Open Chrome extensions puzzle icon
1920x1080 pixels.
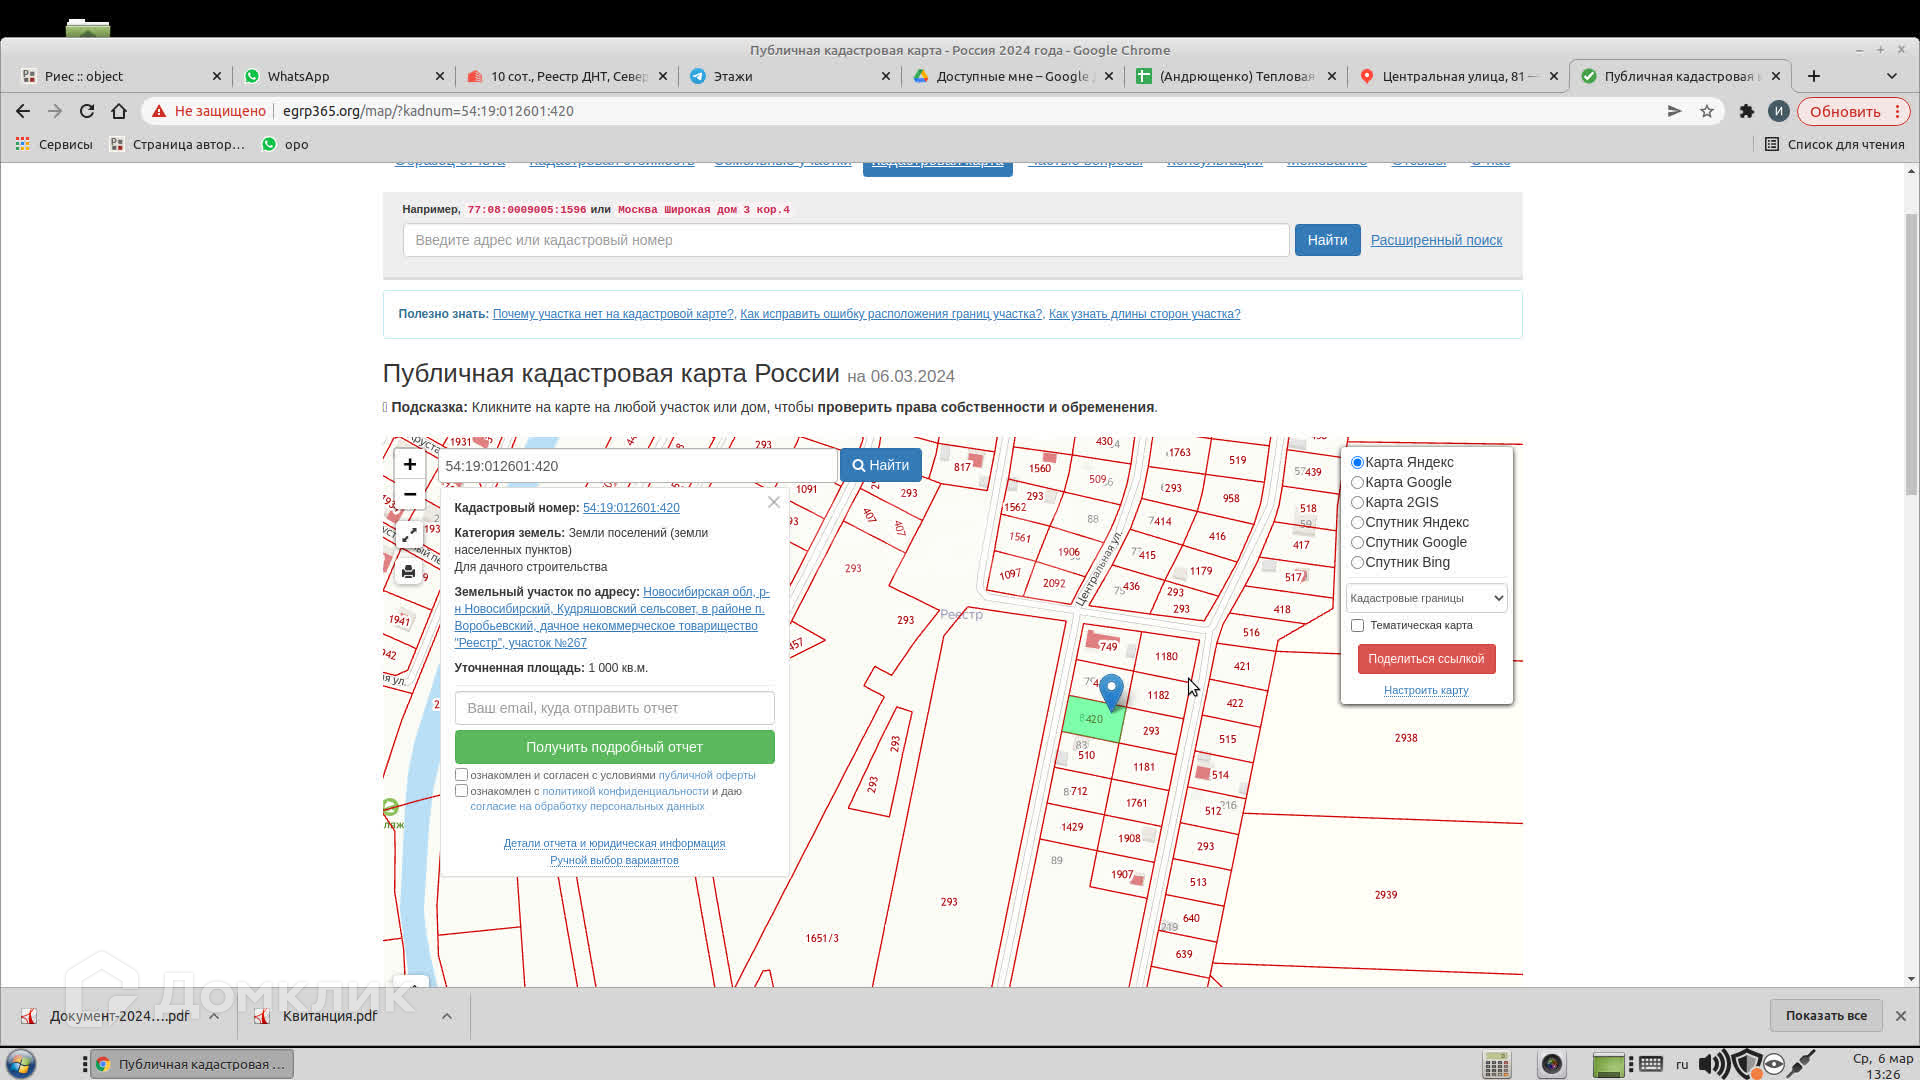(1746, 111)
